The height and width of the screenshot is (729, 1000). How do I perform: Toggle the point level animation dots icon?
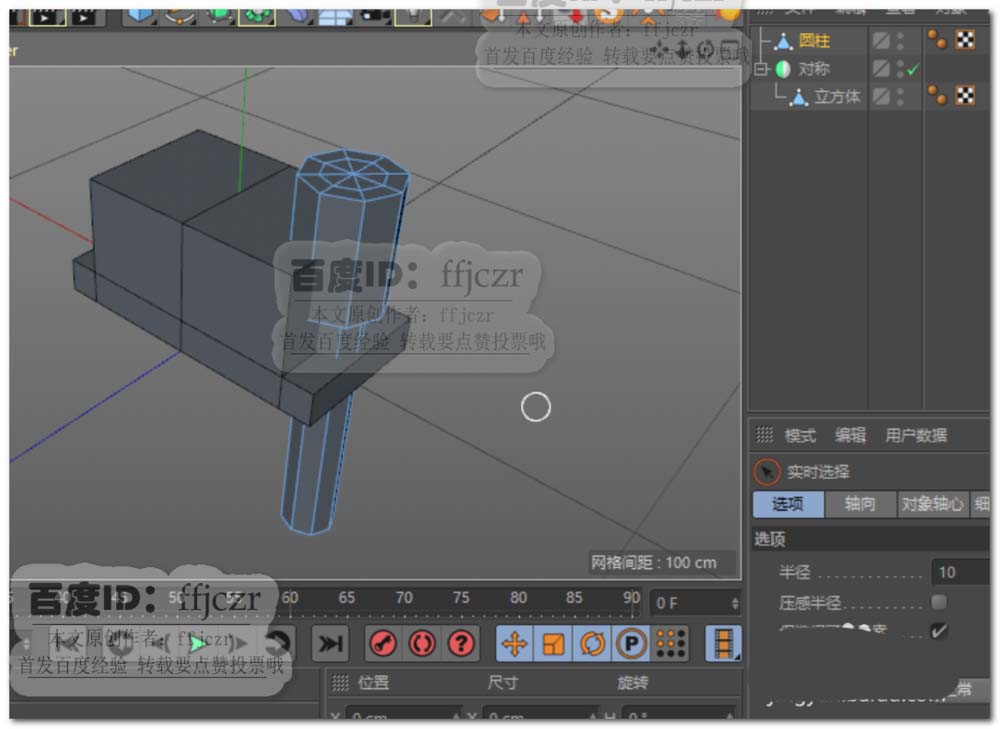click(x=670, y=644)
